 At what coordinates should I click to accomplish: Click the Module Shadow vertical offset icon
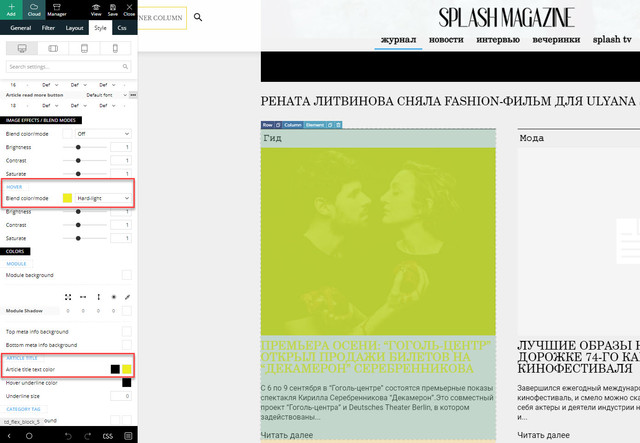coord(98,297)
